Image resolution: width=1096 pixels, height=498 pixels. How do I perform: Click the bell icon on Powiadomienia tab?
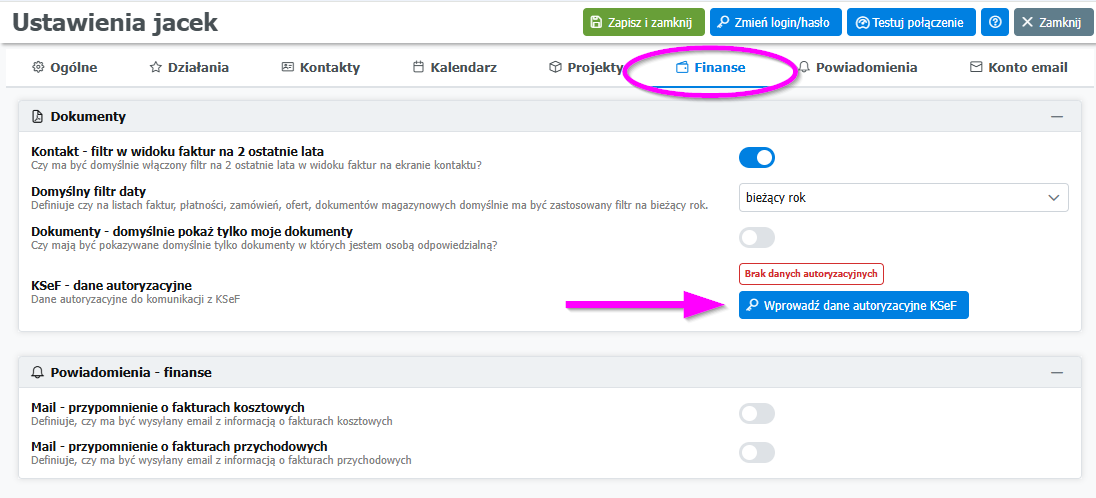pos(804,68)
